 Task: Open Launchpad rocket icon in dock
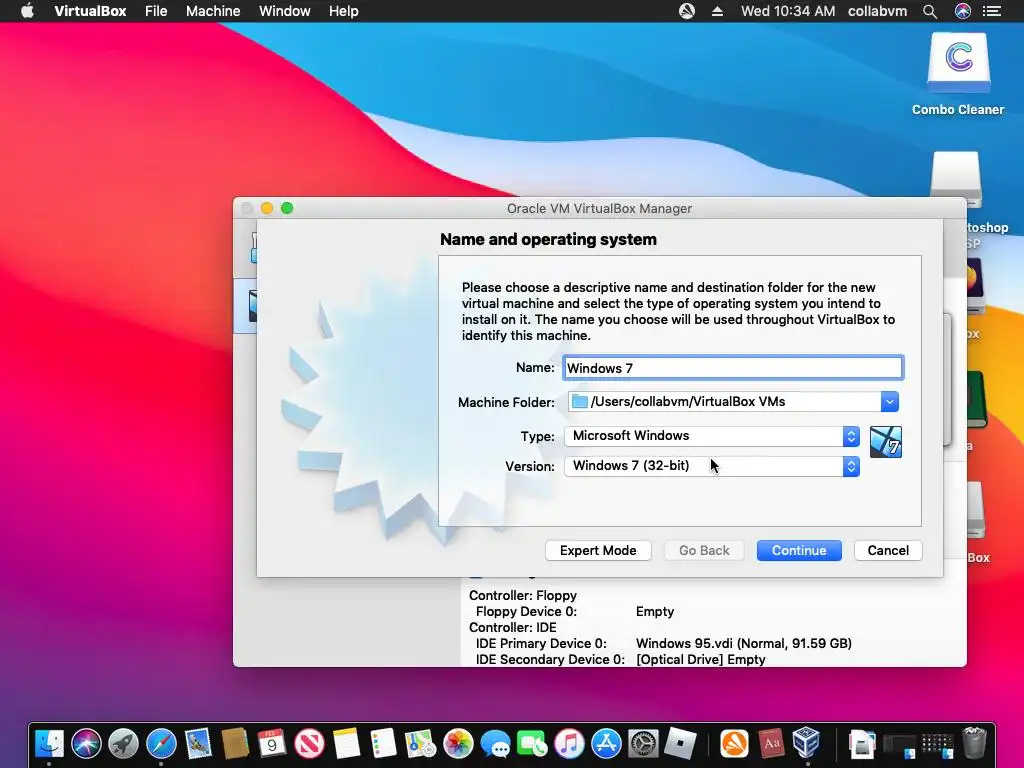click(x=123, y=743)
